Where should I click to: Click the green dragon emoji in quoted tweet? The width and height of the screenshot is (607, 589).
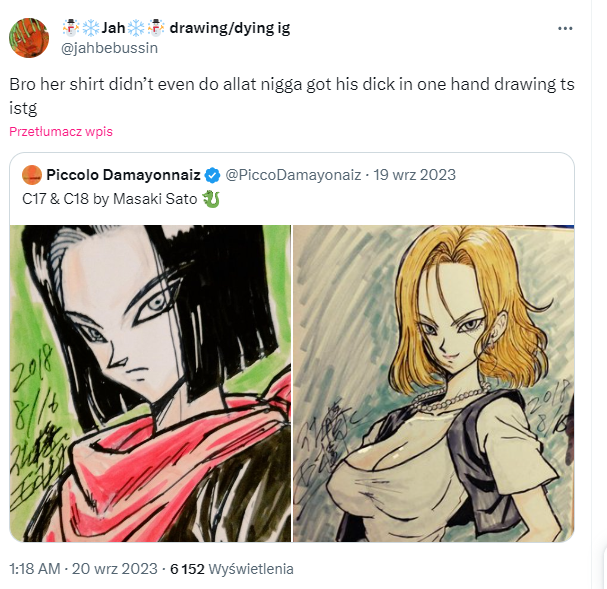211,199
